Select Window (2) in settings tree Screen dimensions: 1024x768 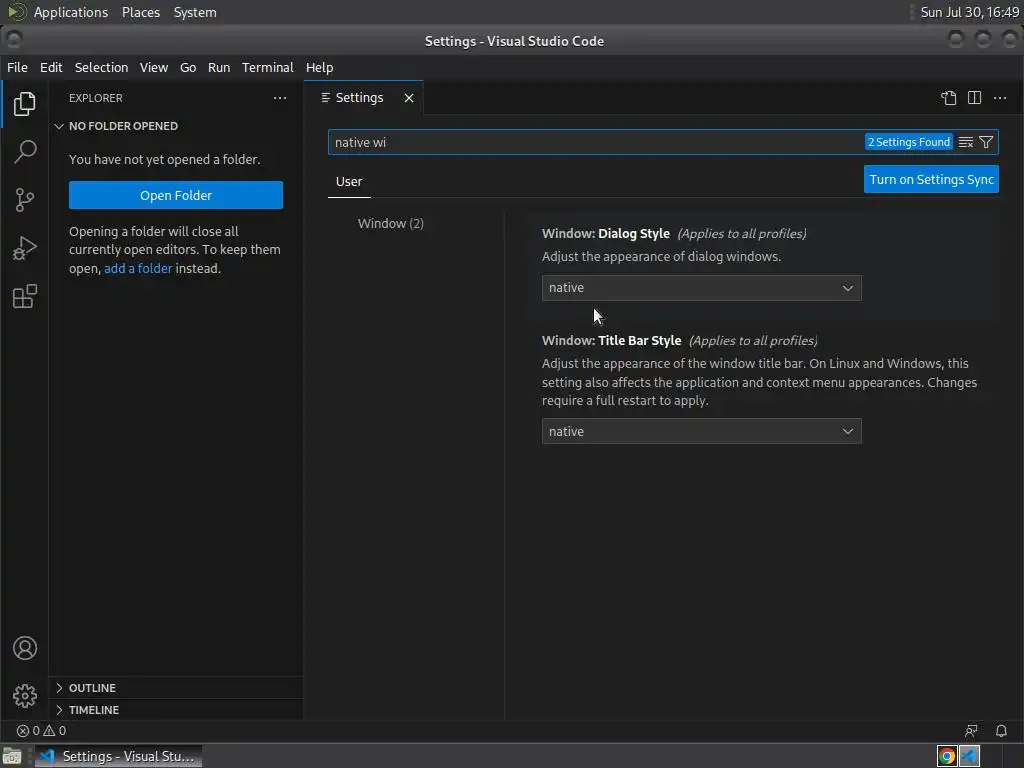(x=391, y=223)
